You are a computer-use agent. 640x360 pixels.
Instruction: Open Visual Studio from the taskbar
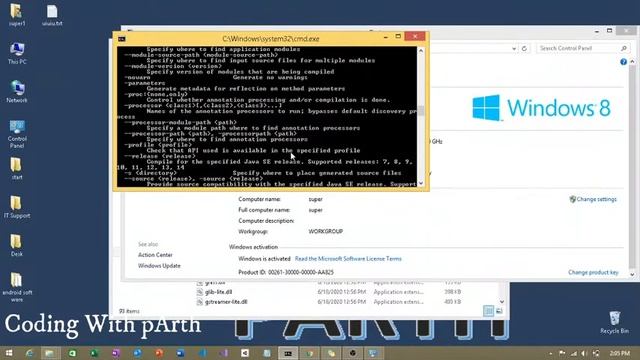point(224,353)
